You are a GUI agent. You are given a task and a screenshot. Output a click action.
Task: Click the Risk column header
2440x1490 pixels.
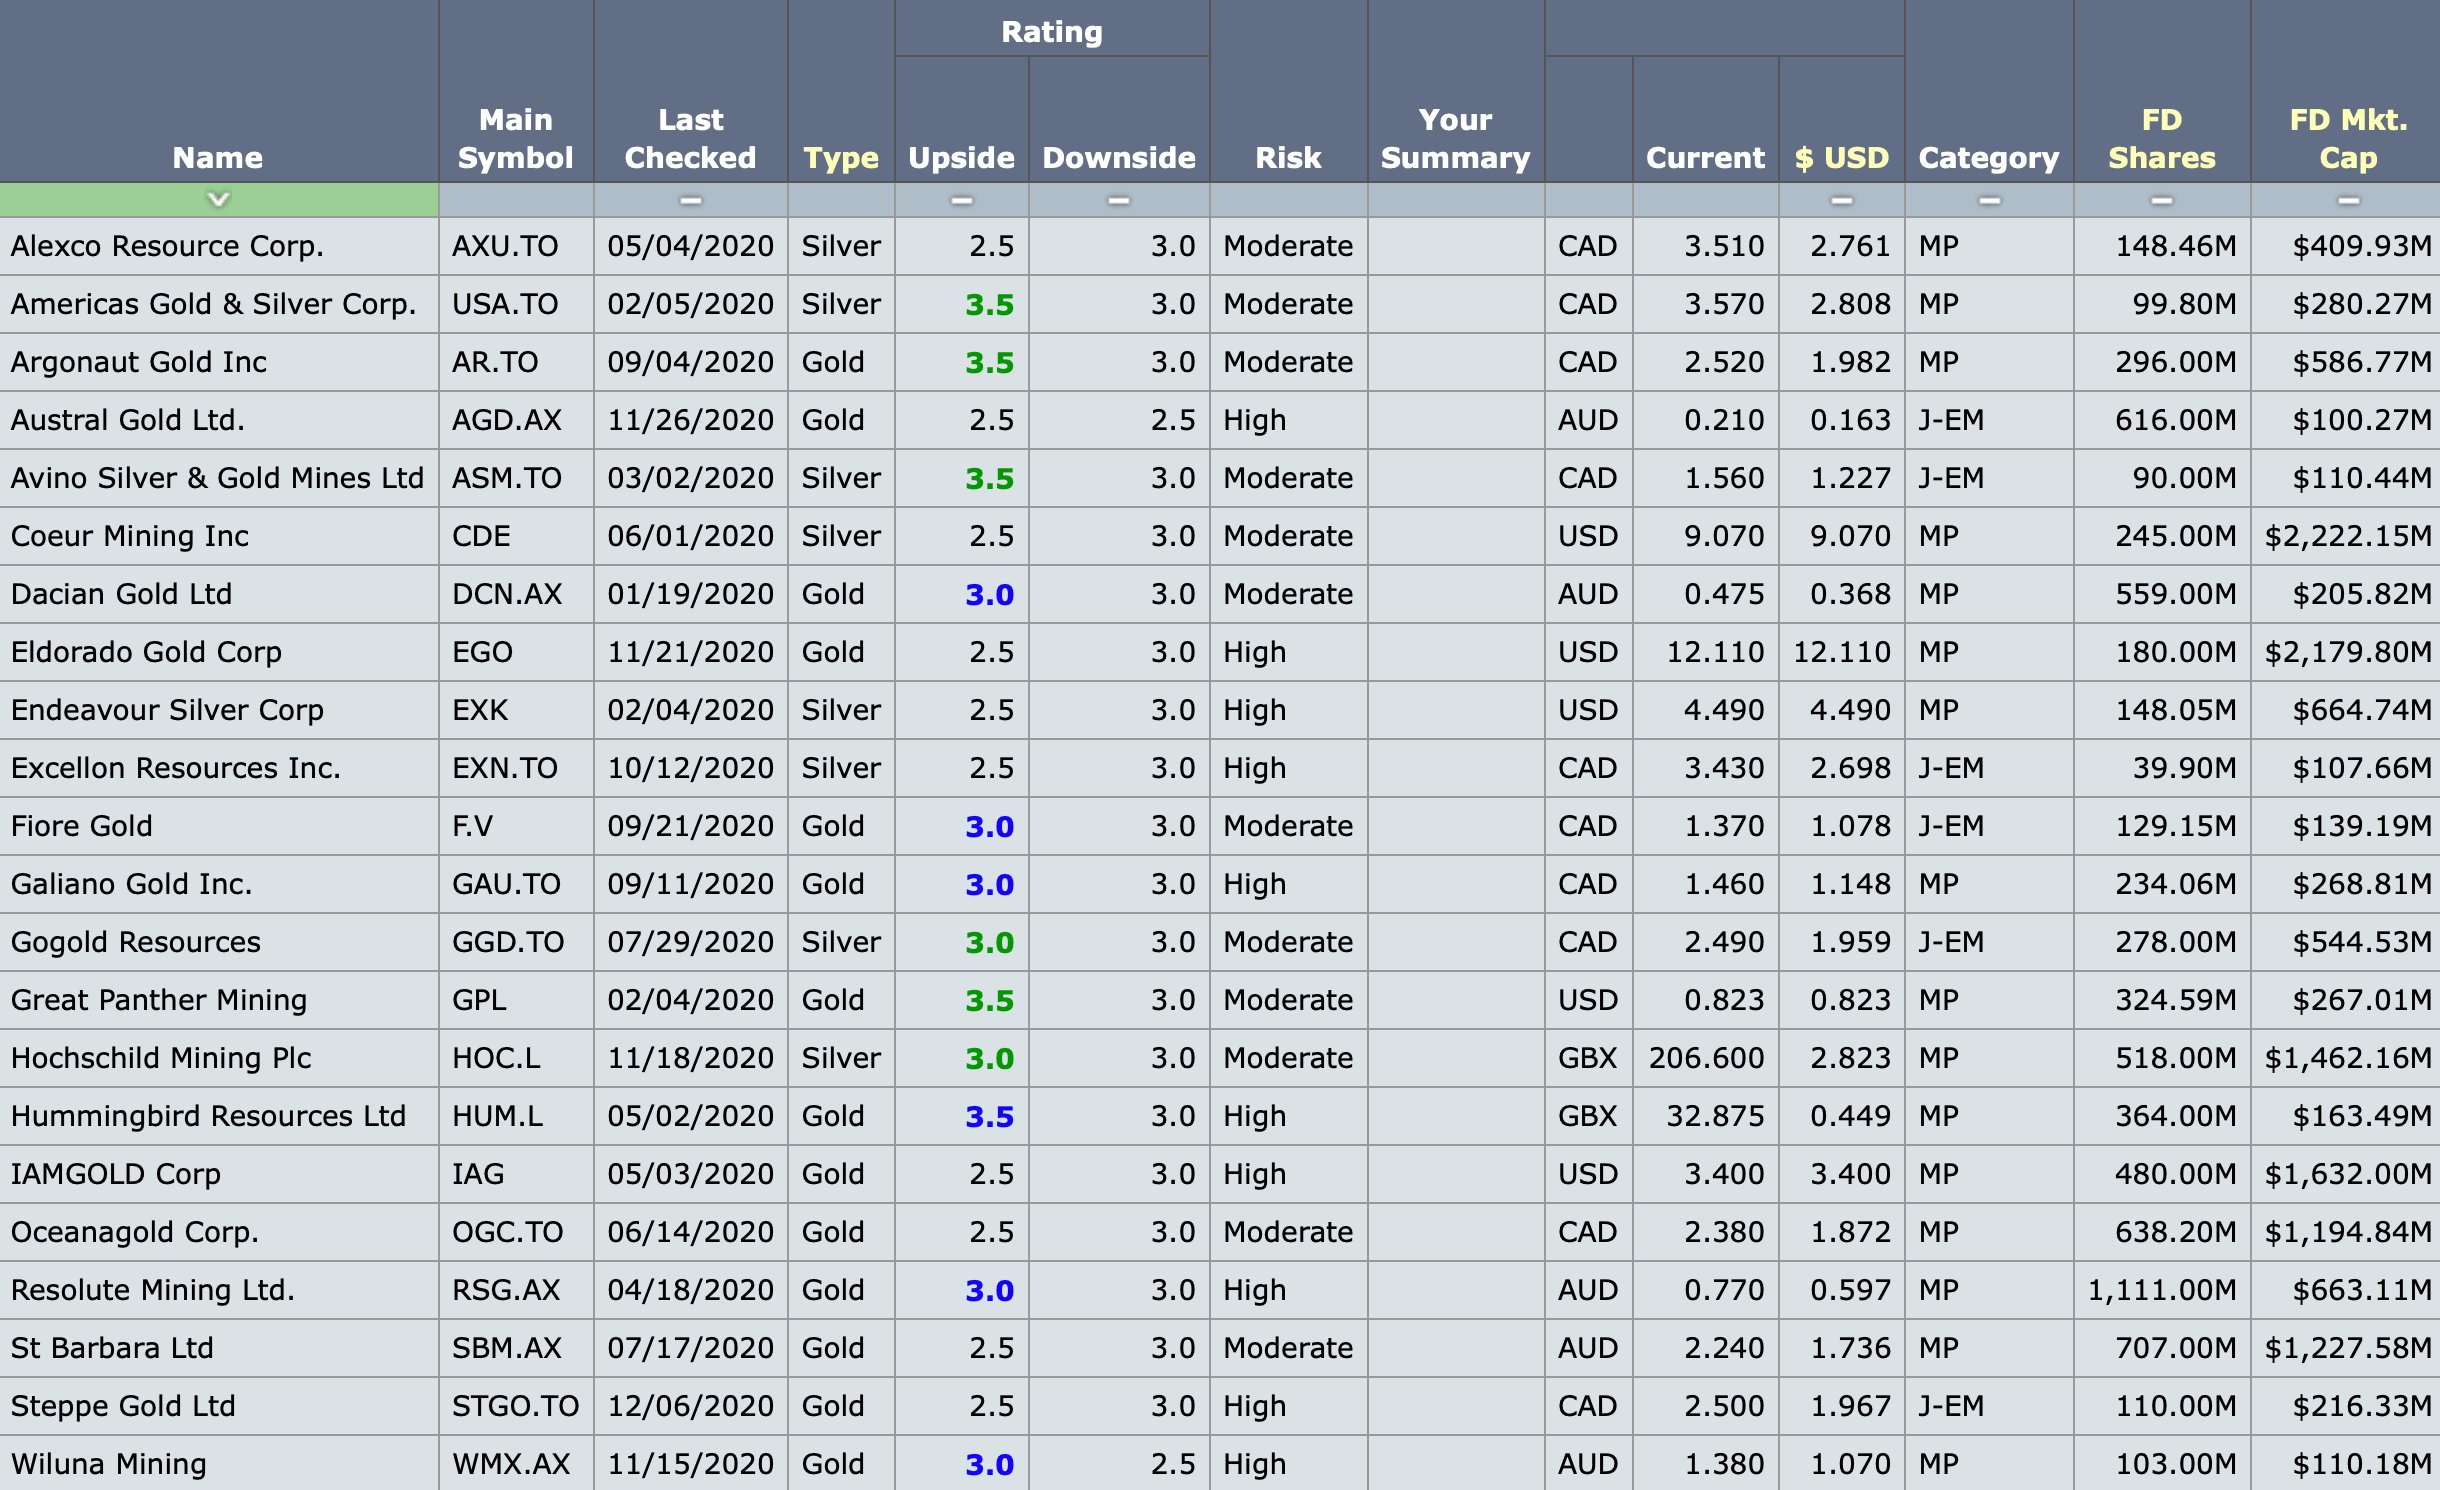[1288, 157]
